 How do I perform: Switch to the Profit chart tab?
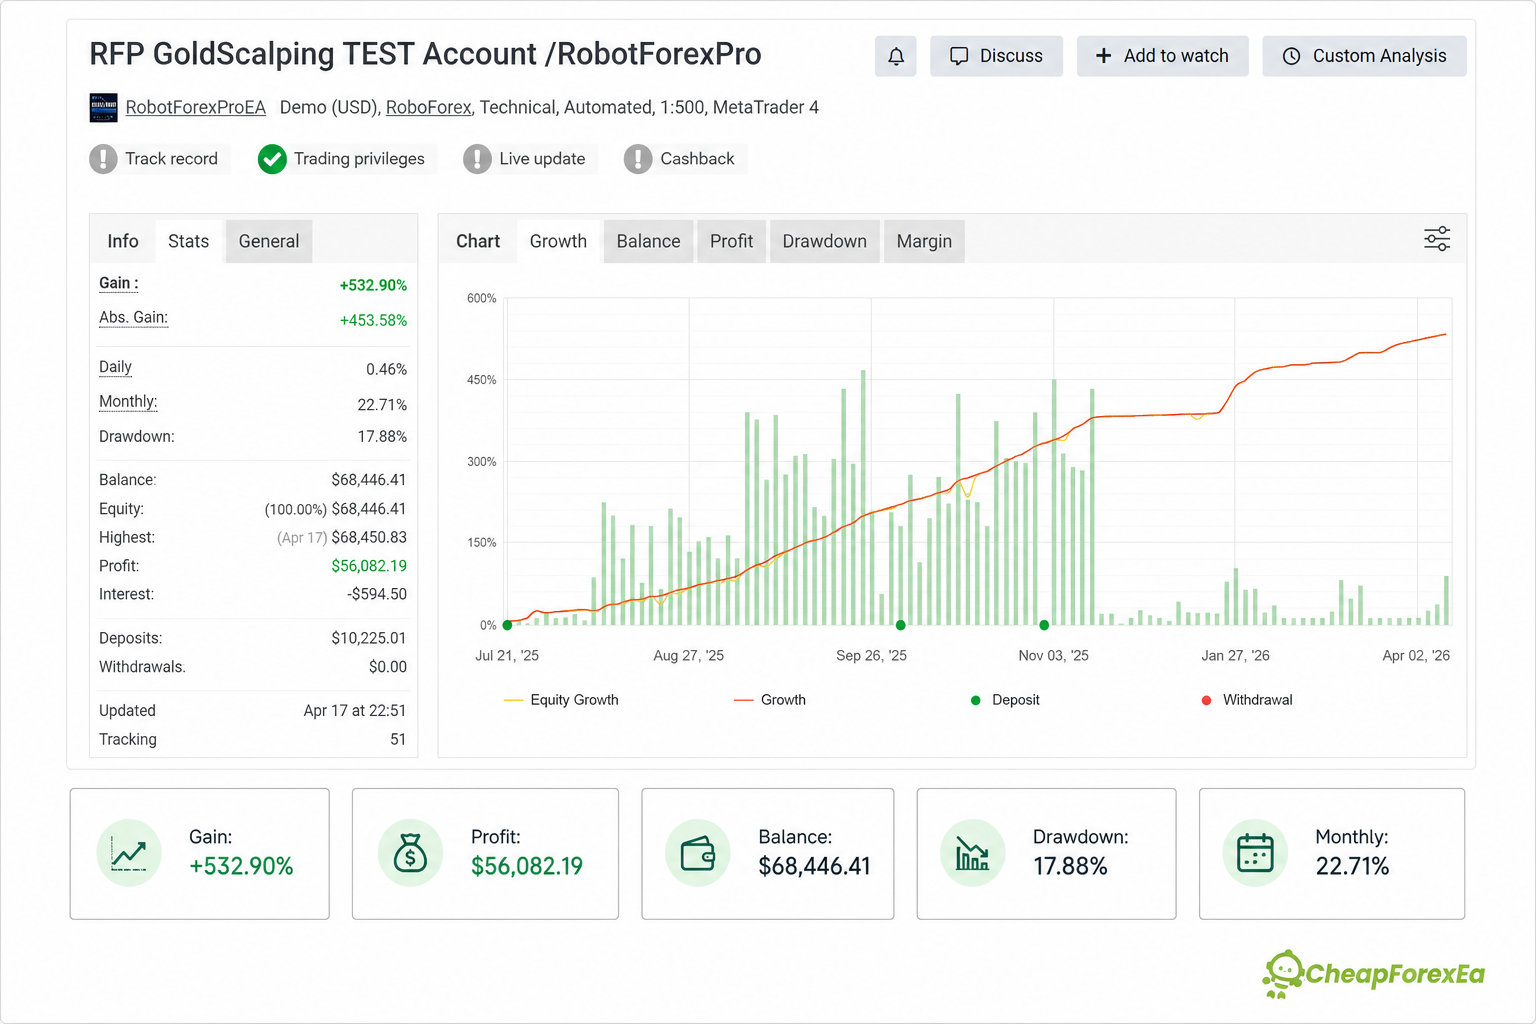731,241
